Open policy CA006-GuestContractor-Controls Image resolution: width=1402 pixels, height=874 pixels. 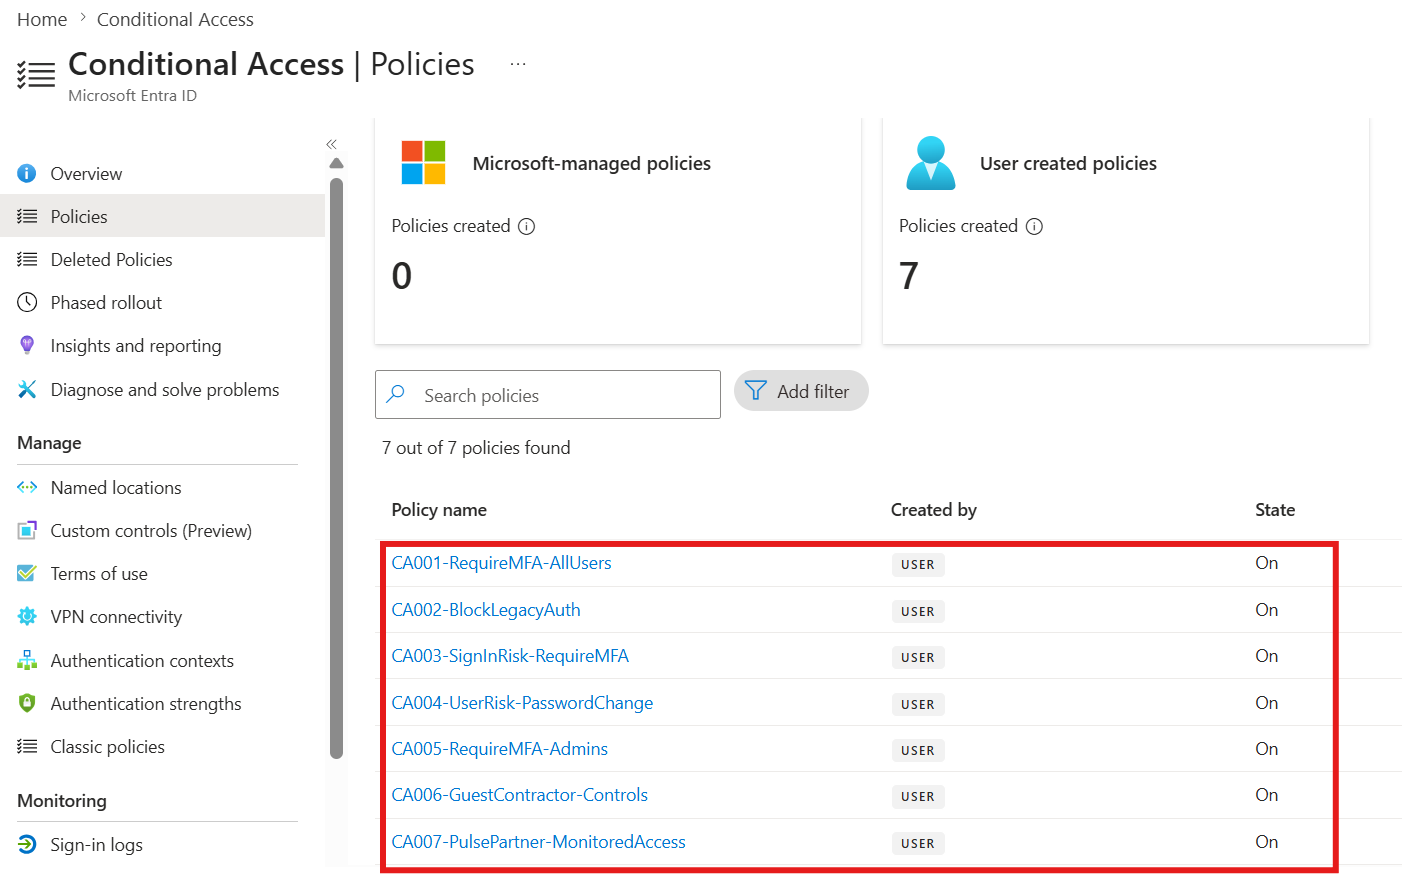click(x=520, y=795)
